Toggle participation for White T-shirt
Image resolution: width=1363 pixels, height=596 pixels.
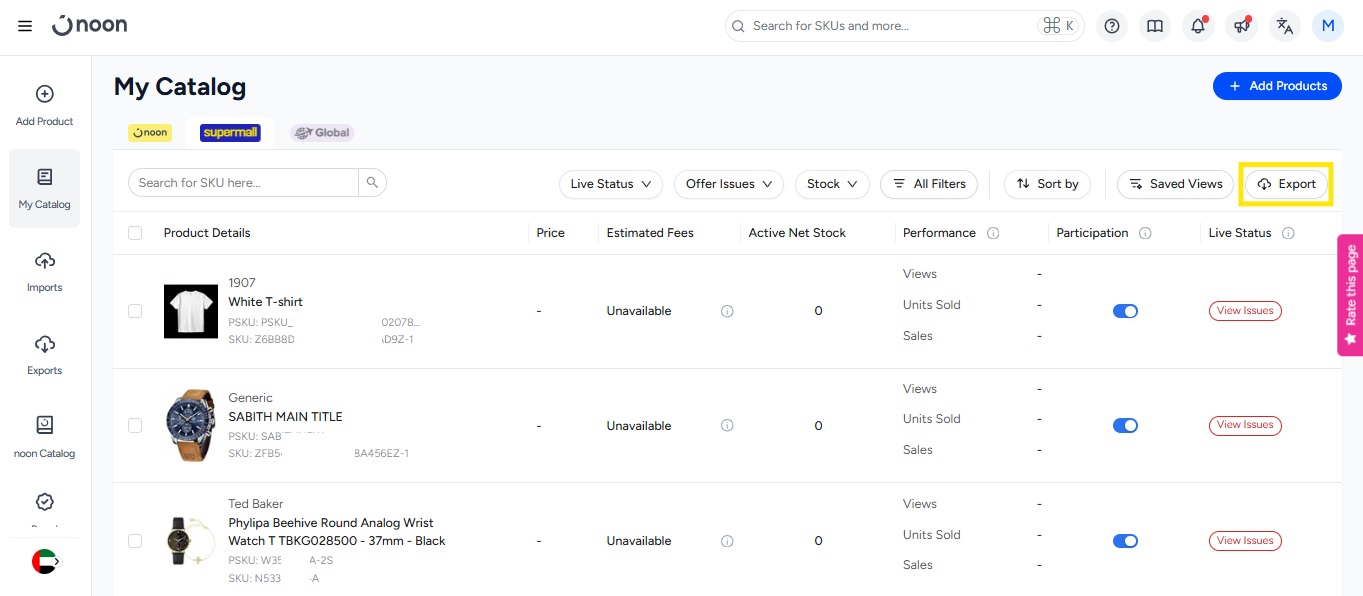point(1125,311)
